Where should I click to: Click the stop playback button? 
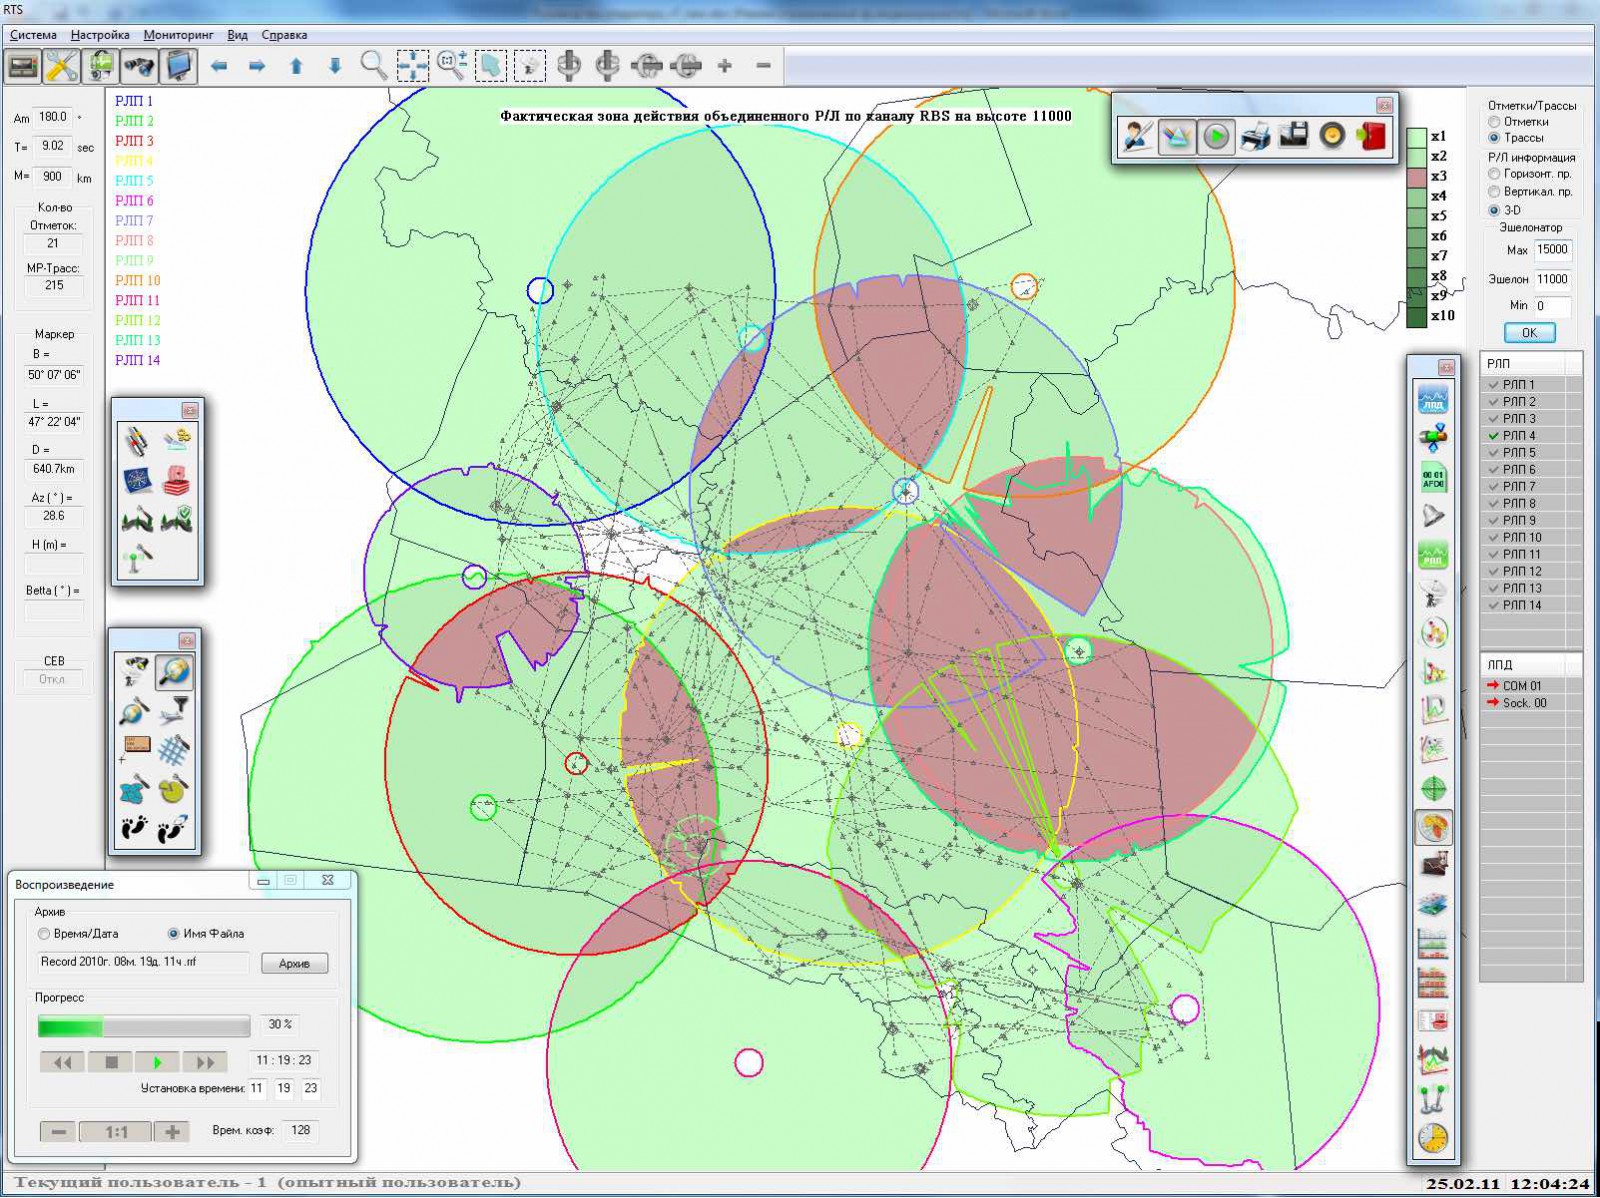[111, 1062]
